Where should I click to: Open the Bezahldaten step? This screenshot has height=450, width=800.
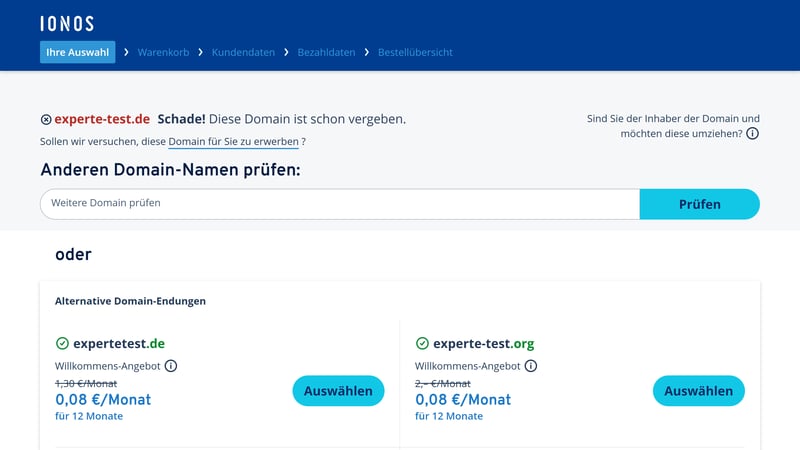(x=326, y=52)
